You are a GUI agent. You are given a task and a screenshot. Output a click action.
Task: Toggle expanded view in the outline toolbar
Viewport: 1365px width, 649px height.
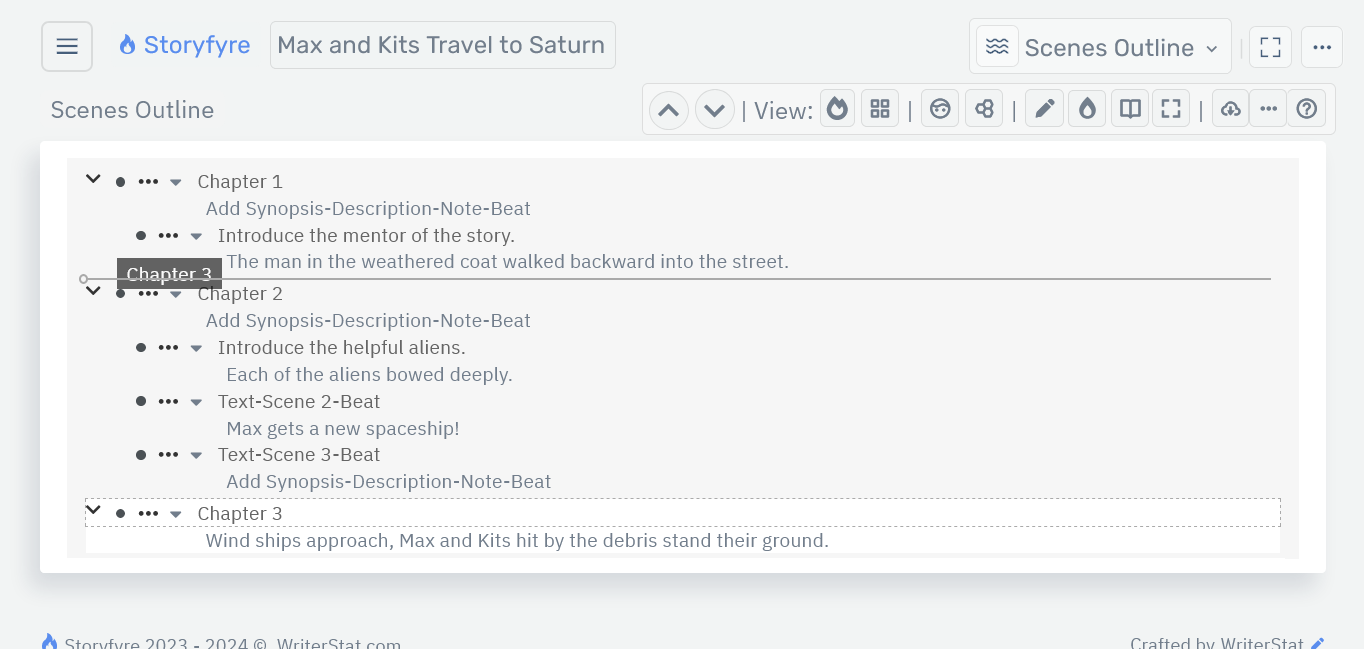tap(1171, 109)
